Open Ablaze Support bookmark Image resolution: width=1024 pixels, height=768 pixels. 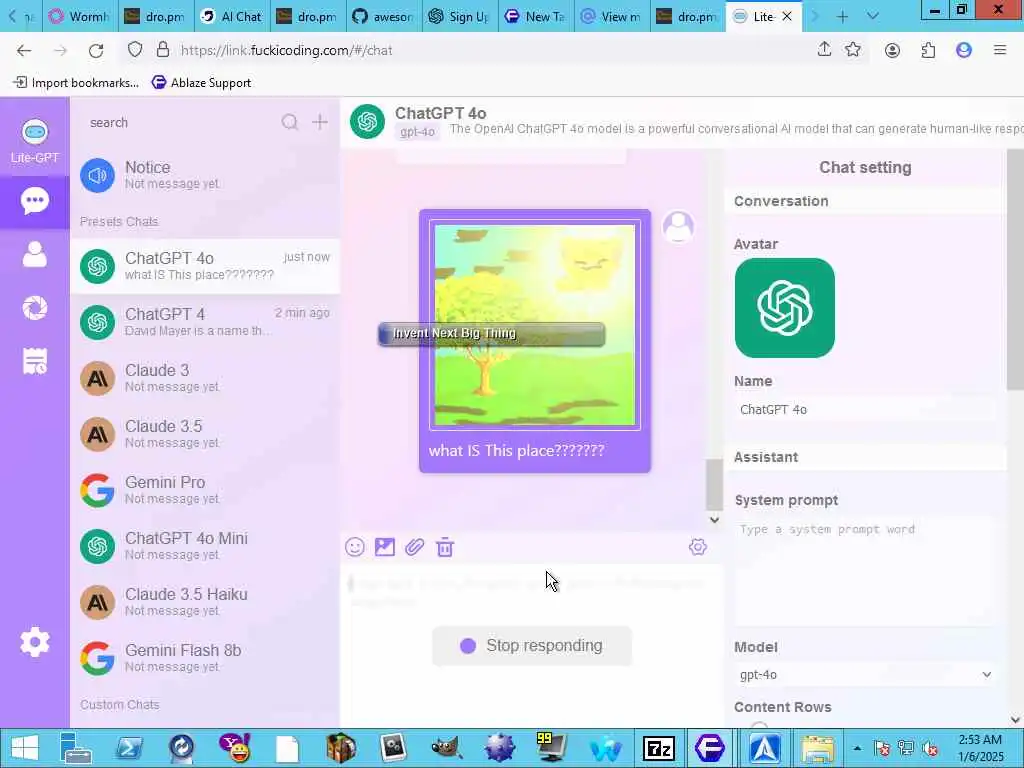click(201, 82)
